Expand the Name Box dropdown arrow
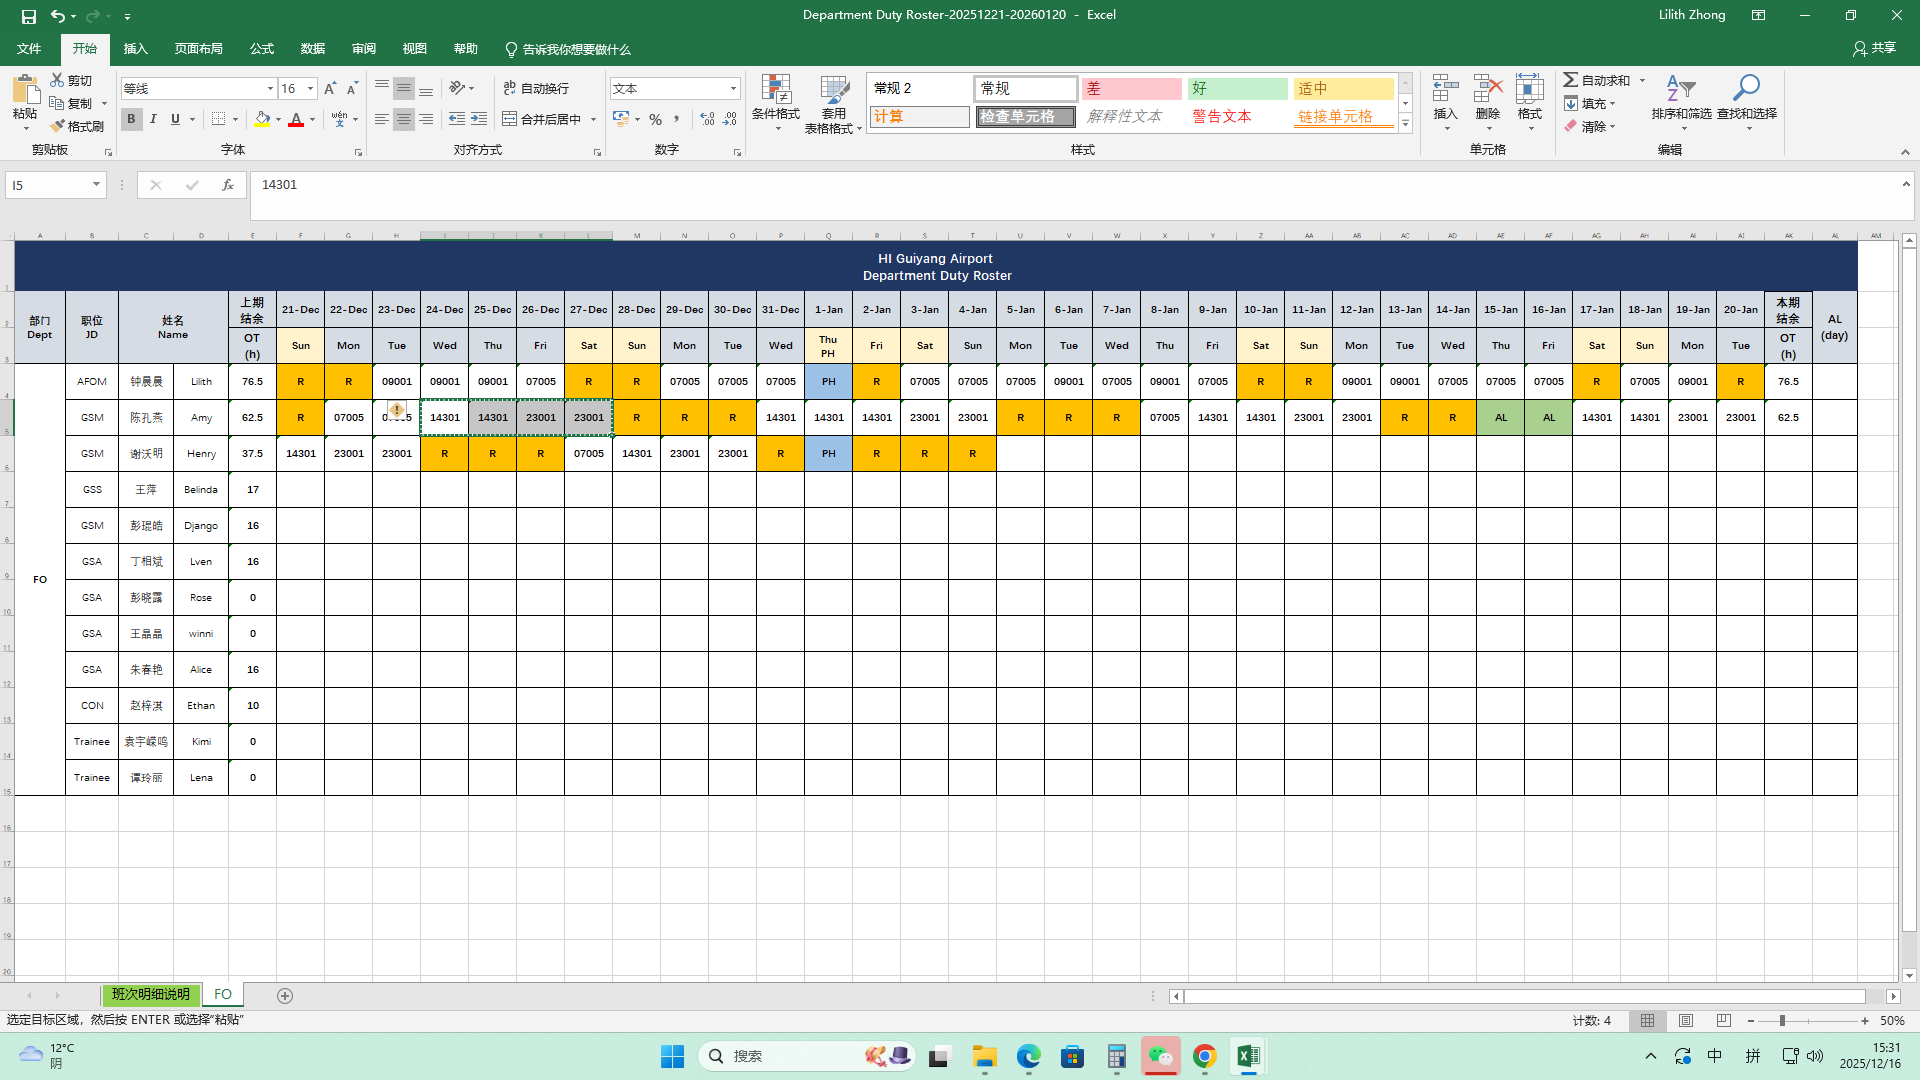 click(96, 185)
